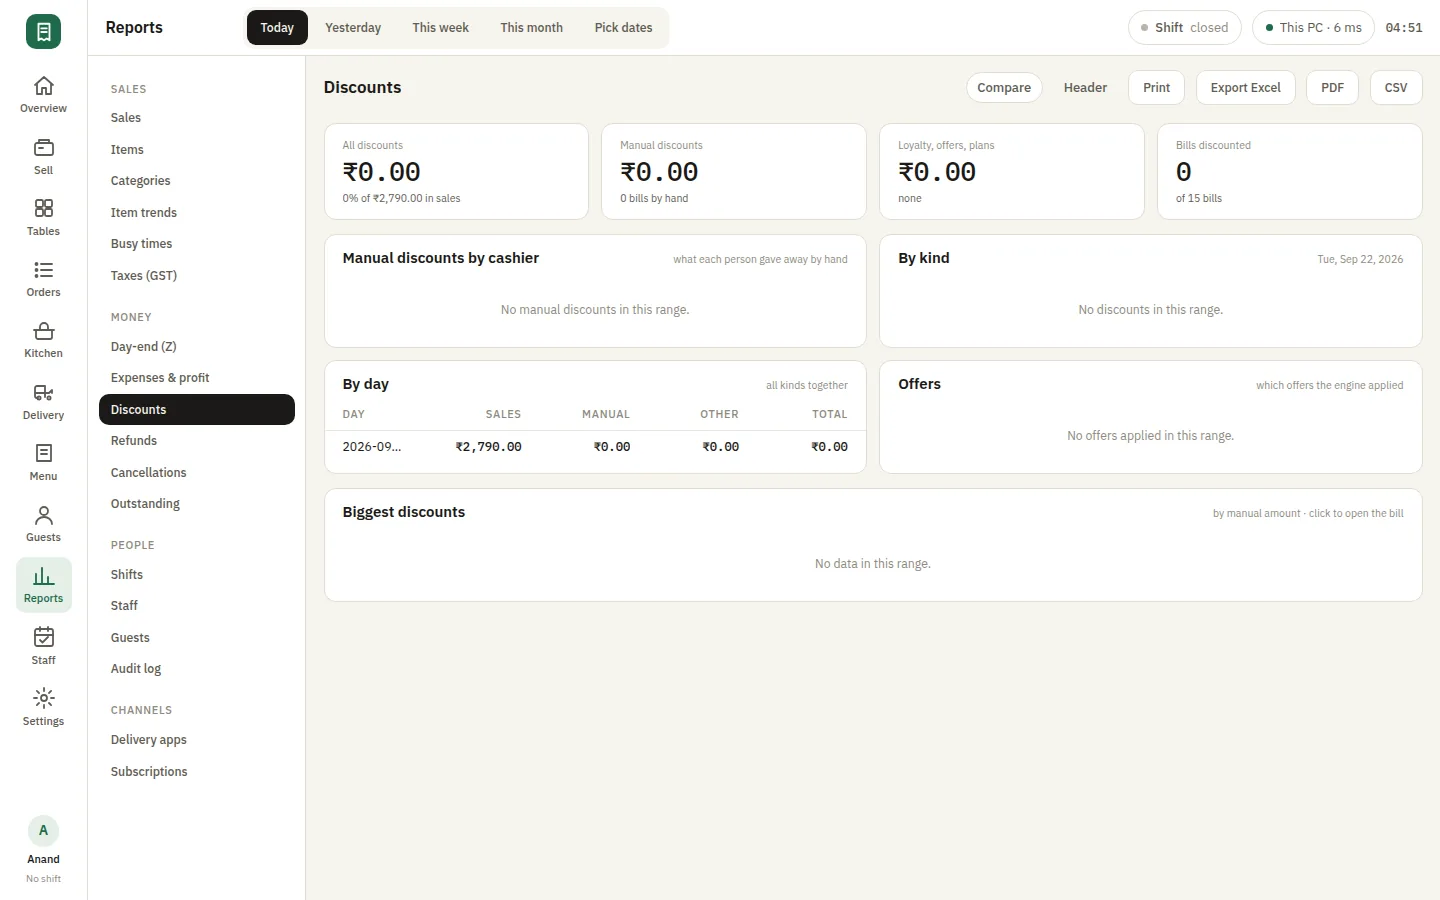Open the Categories report
Image resolution: width=1440 pixels, height=900 pixels.
[197, 181]
